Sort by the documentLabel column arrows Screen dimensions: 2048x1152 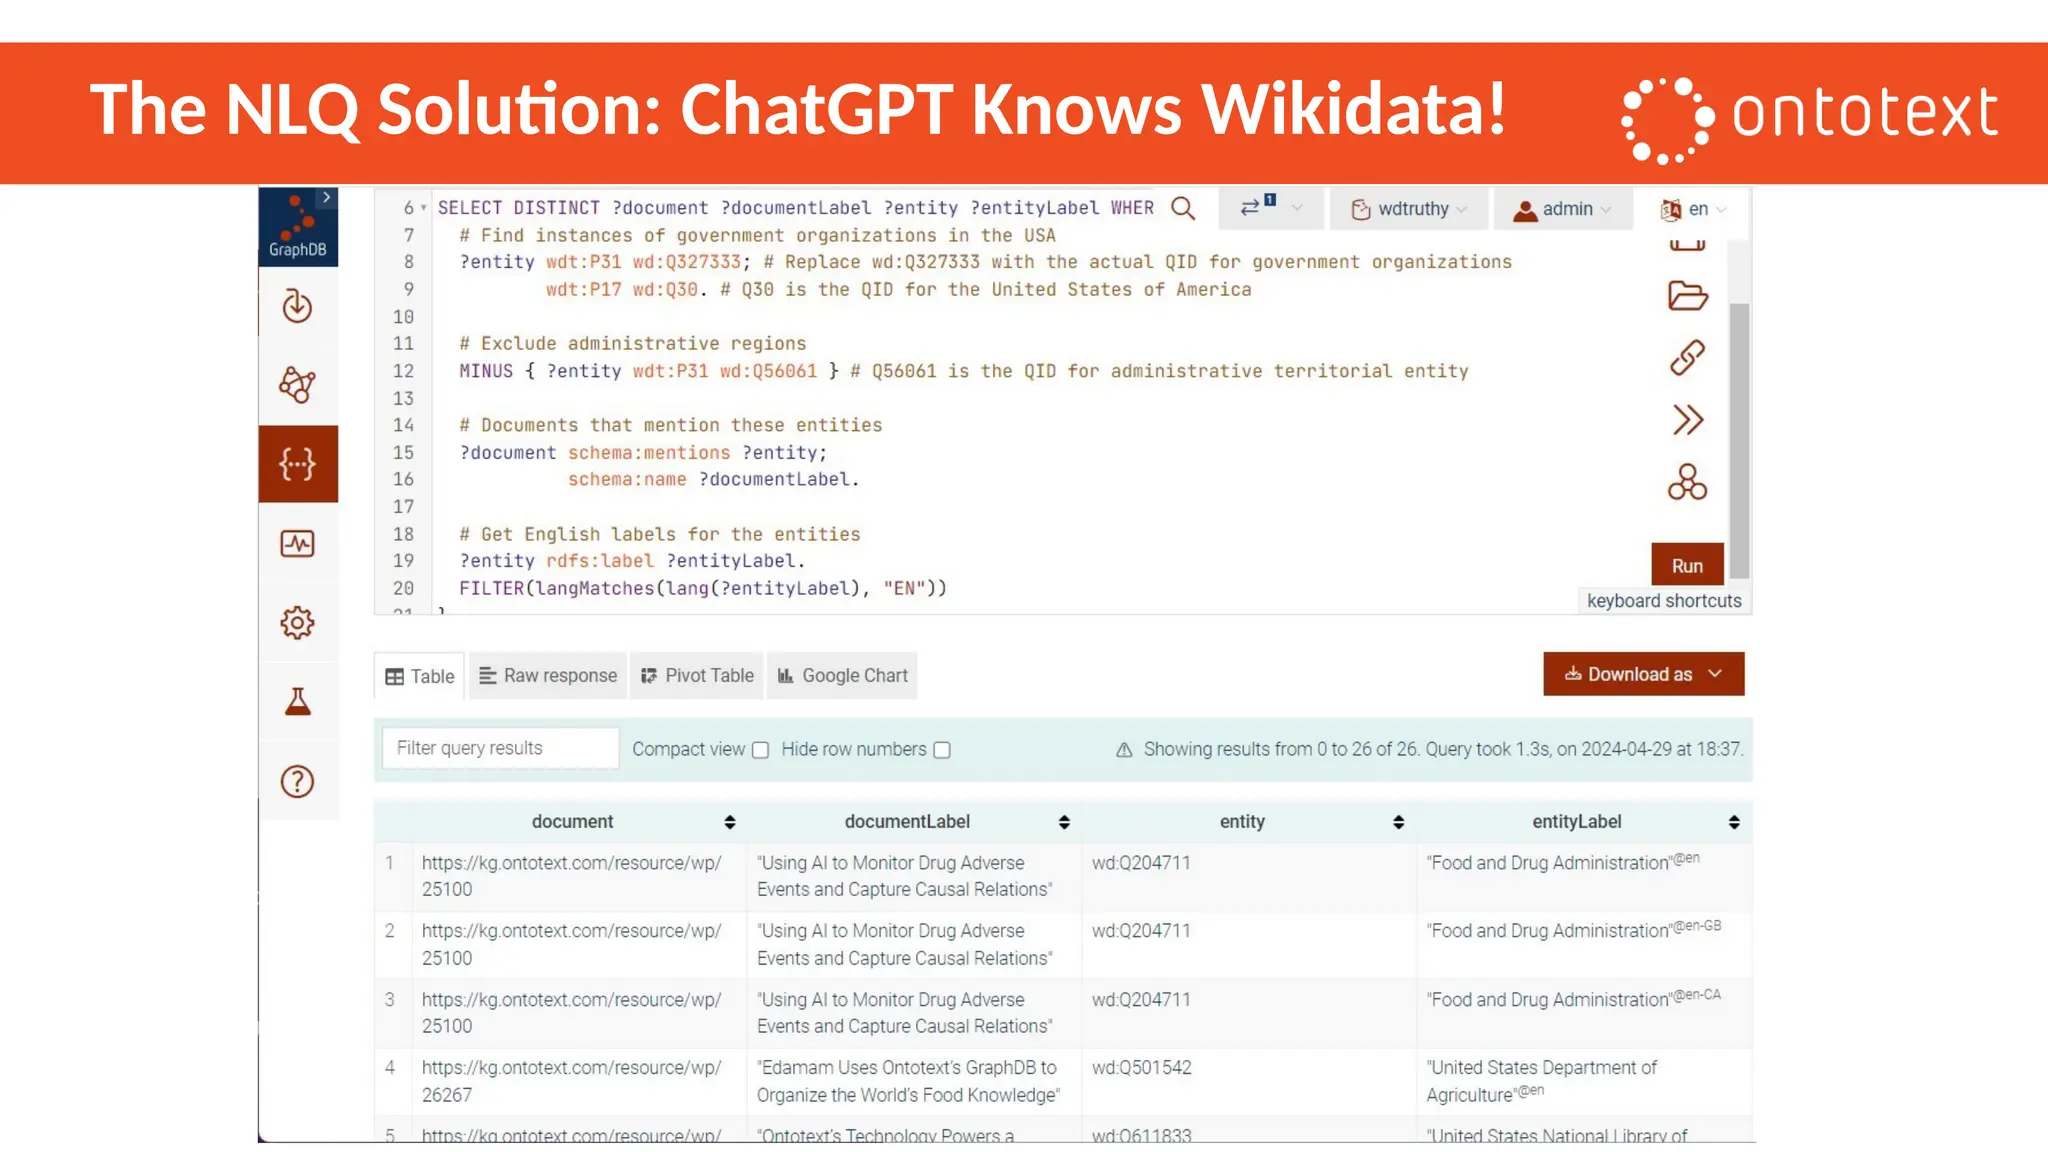click(1064, 822)
